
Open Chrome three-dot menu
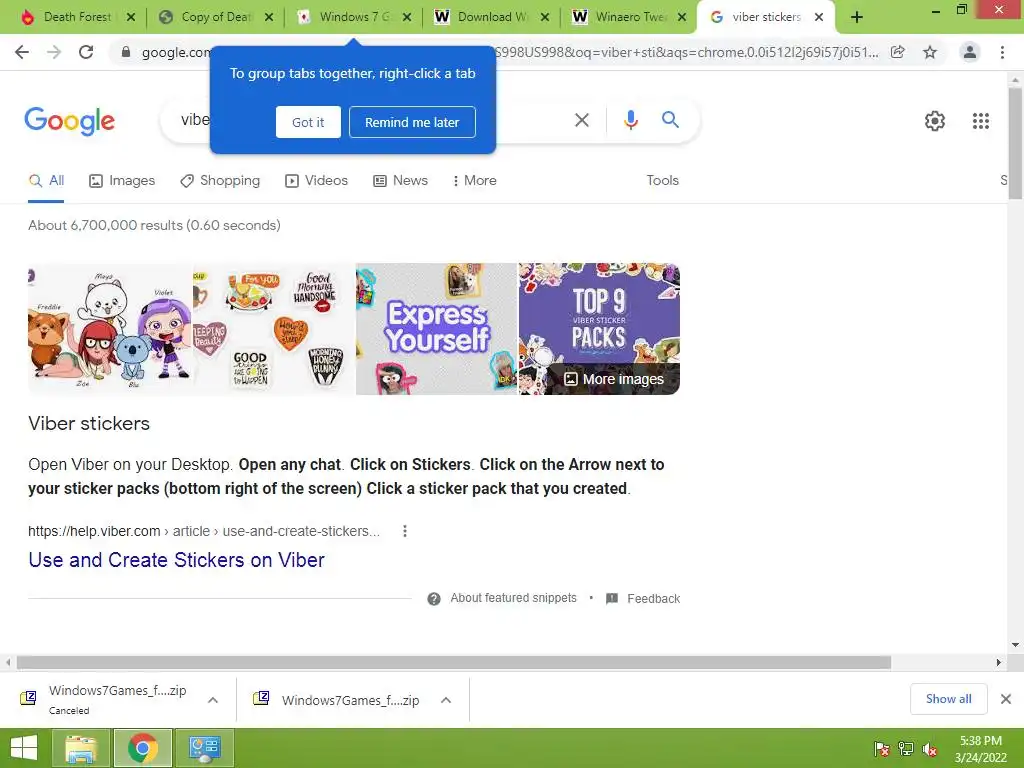[1002, 52]
